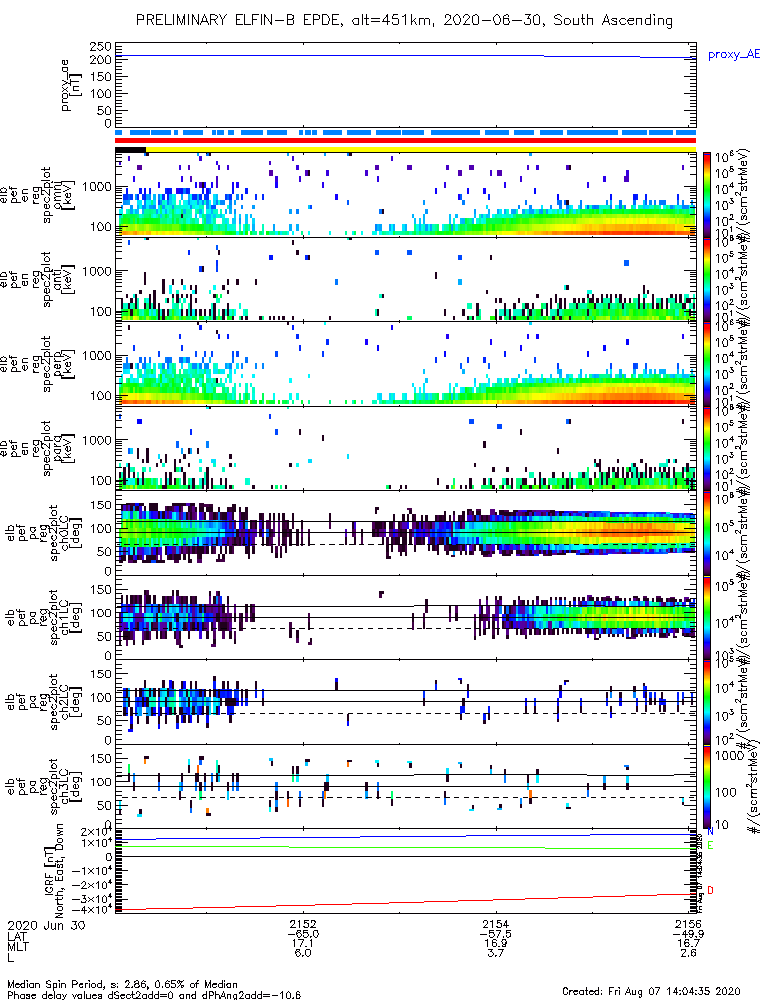Image resolution: width=775 pixels, height=1000 pixels.
Task: Click the Created timestamp footer text
Action: [651, 991]
